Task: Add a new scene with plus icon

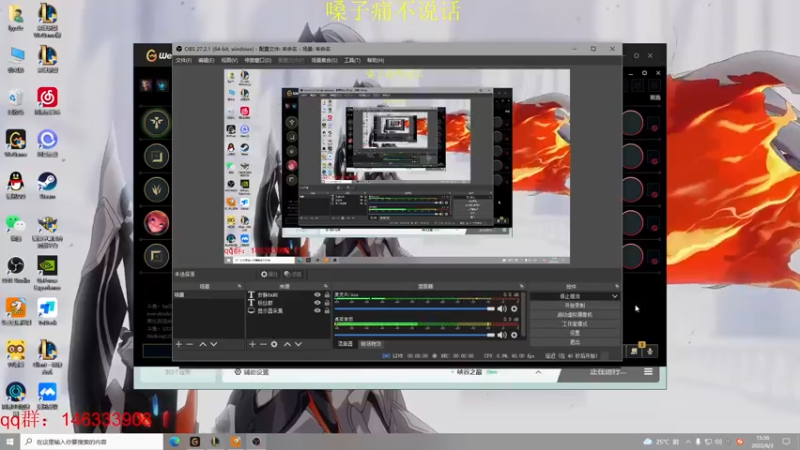Action: (179, 344)
